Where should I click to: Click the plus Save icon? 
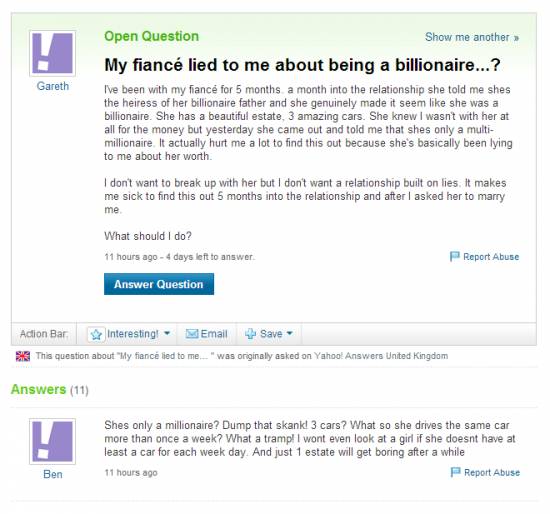(x=250, y=334)
